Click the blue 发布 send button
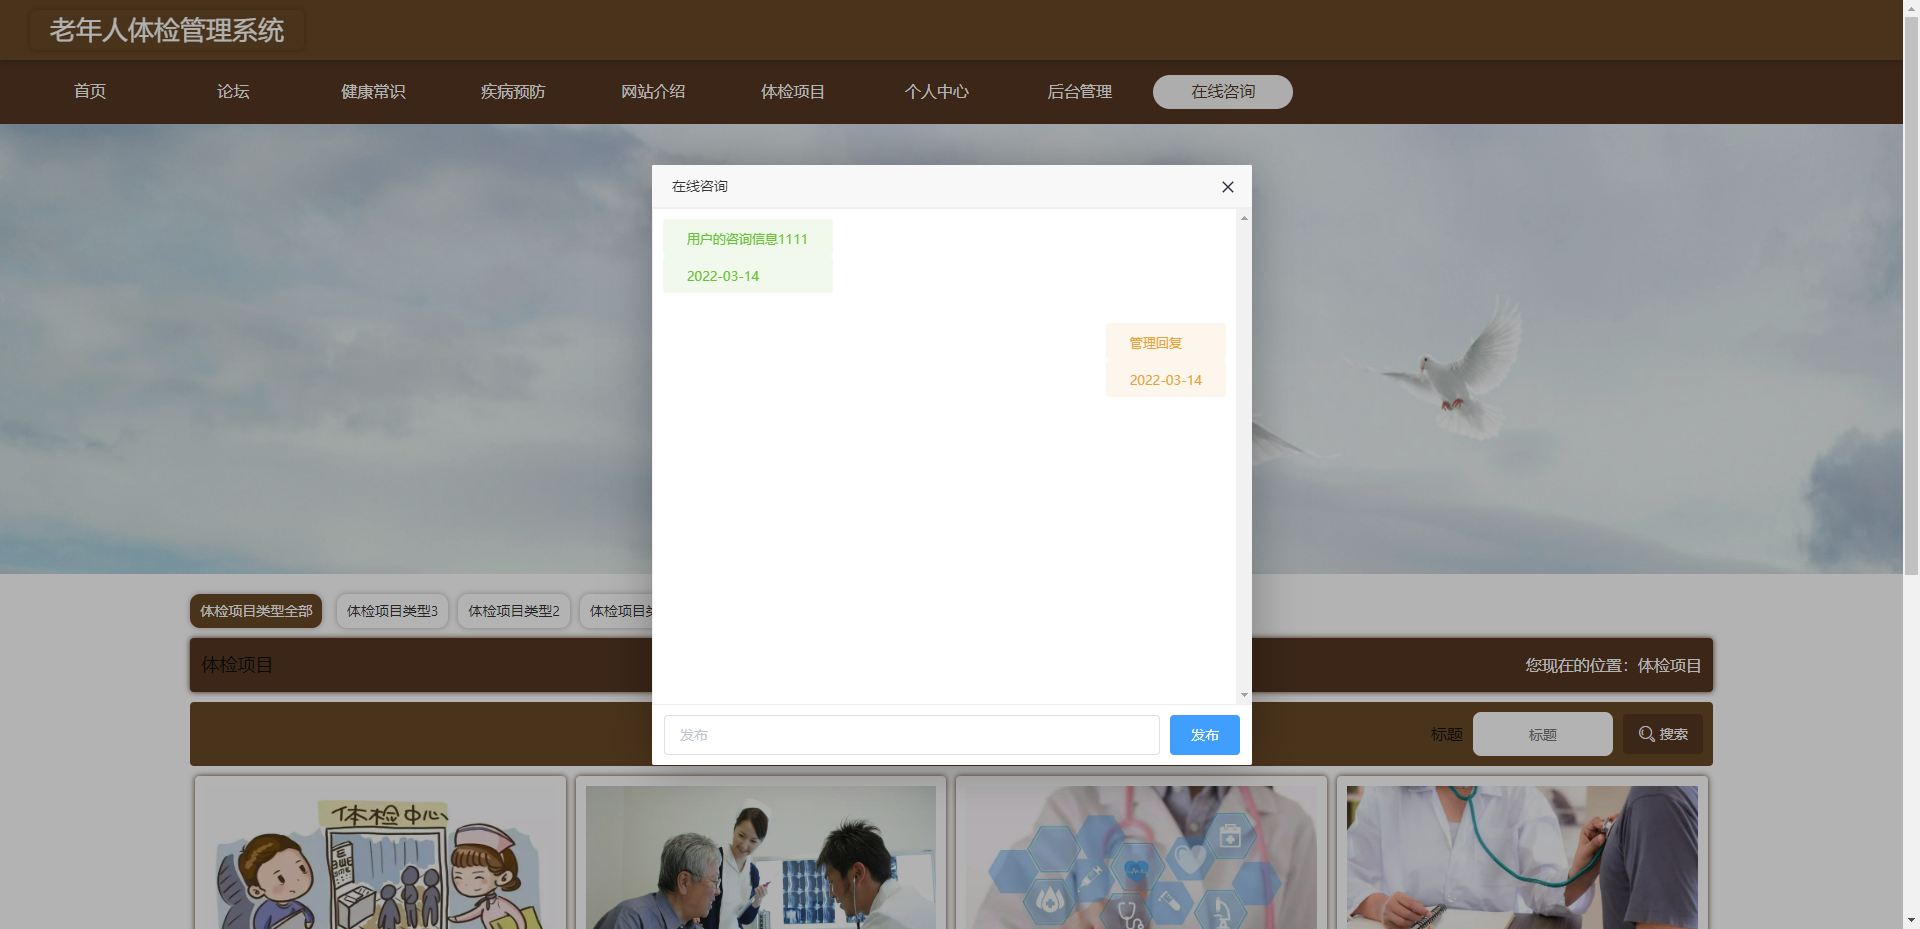Viewport: 1920px width, 929px height. tap(1204, 735)
